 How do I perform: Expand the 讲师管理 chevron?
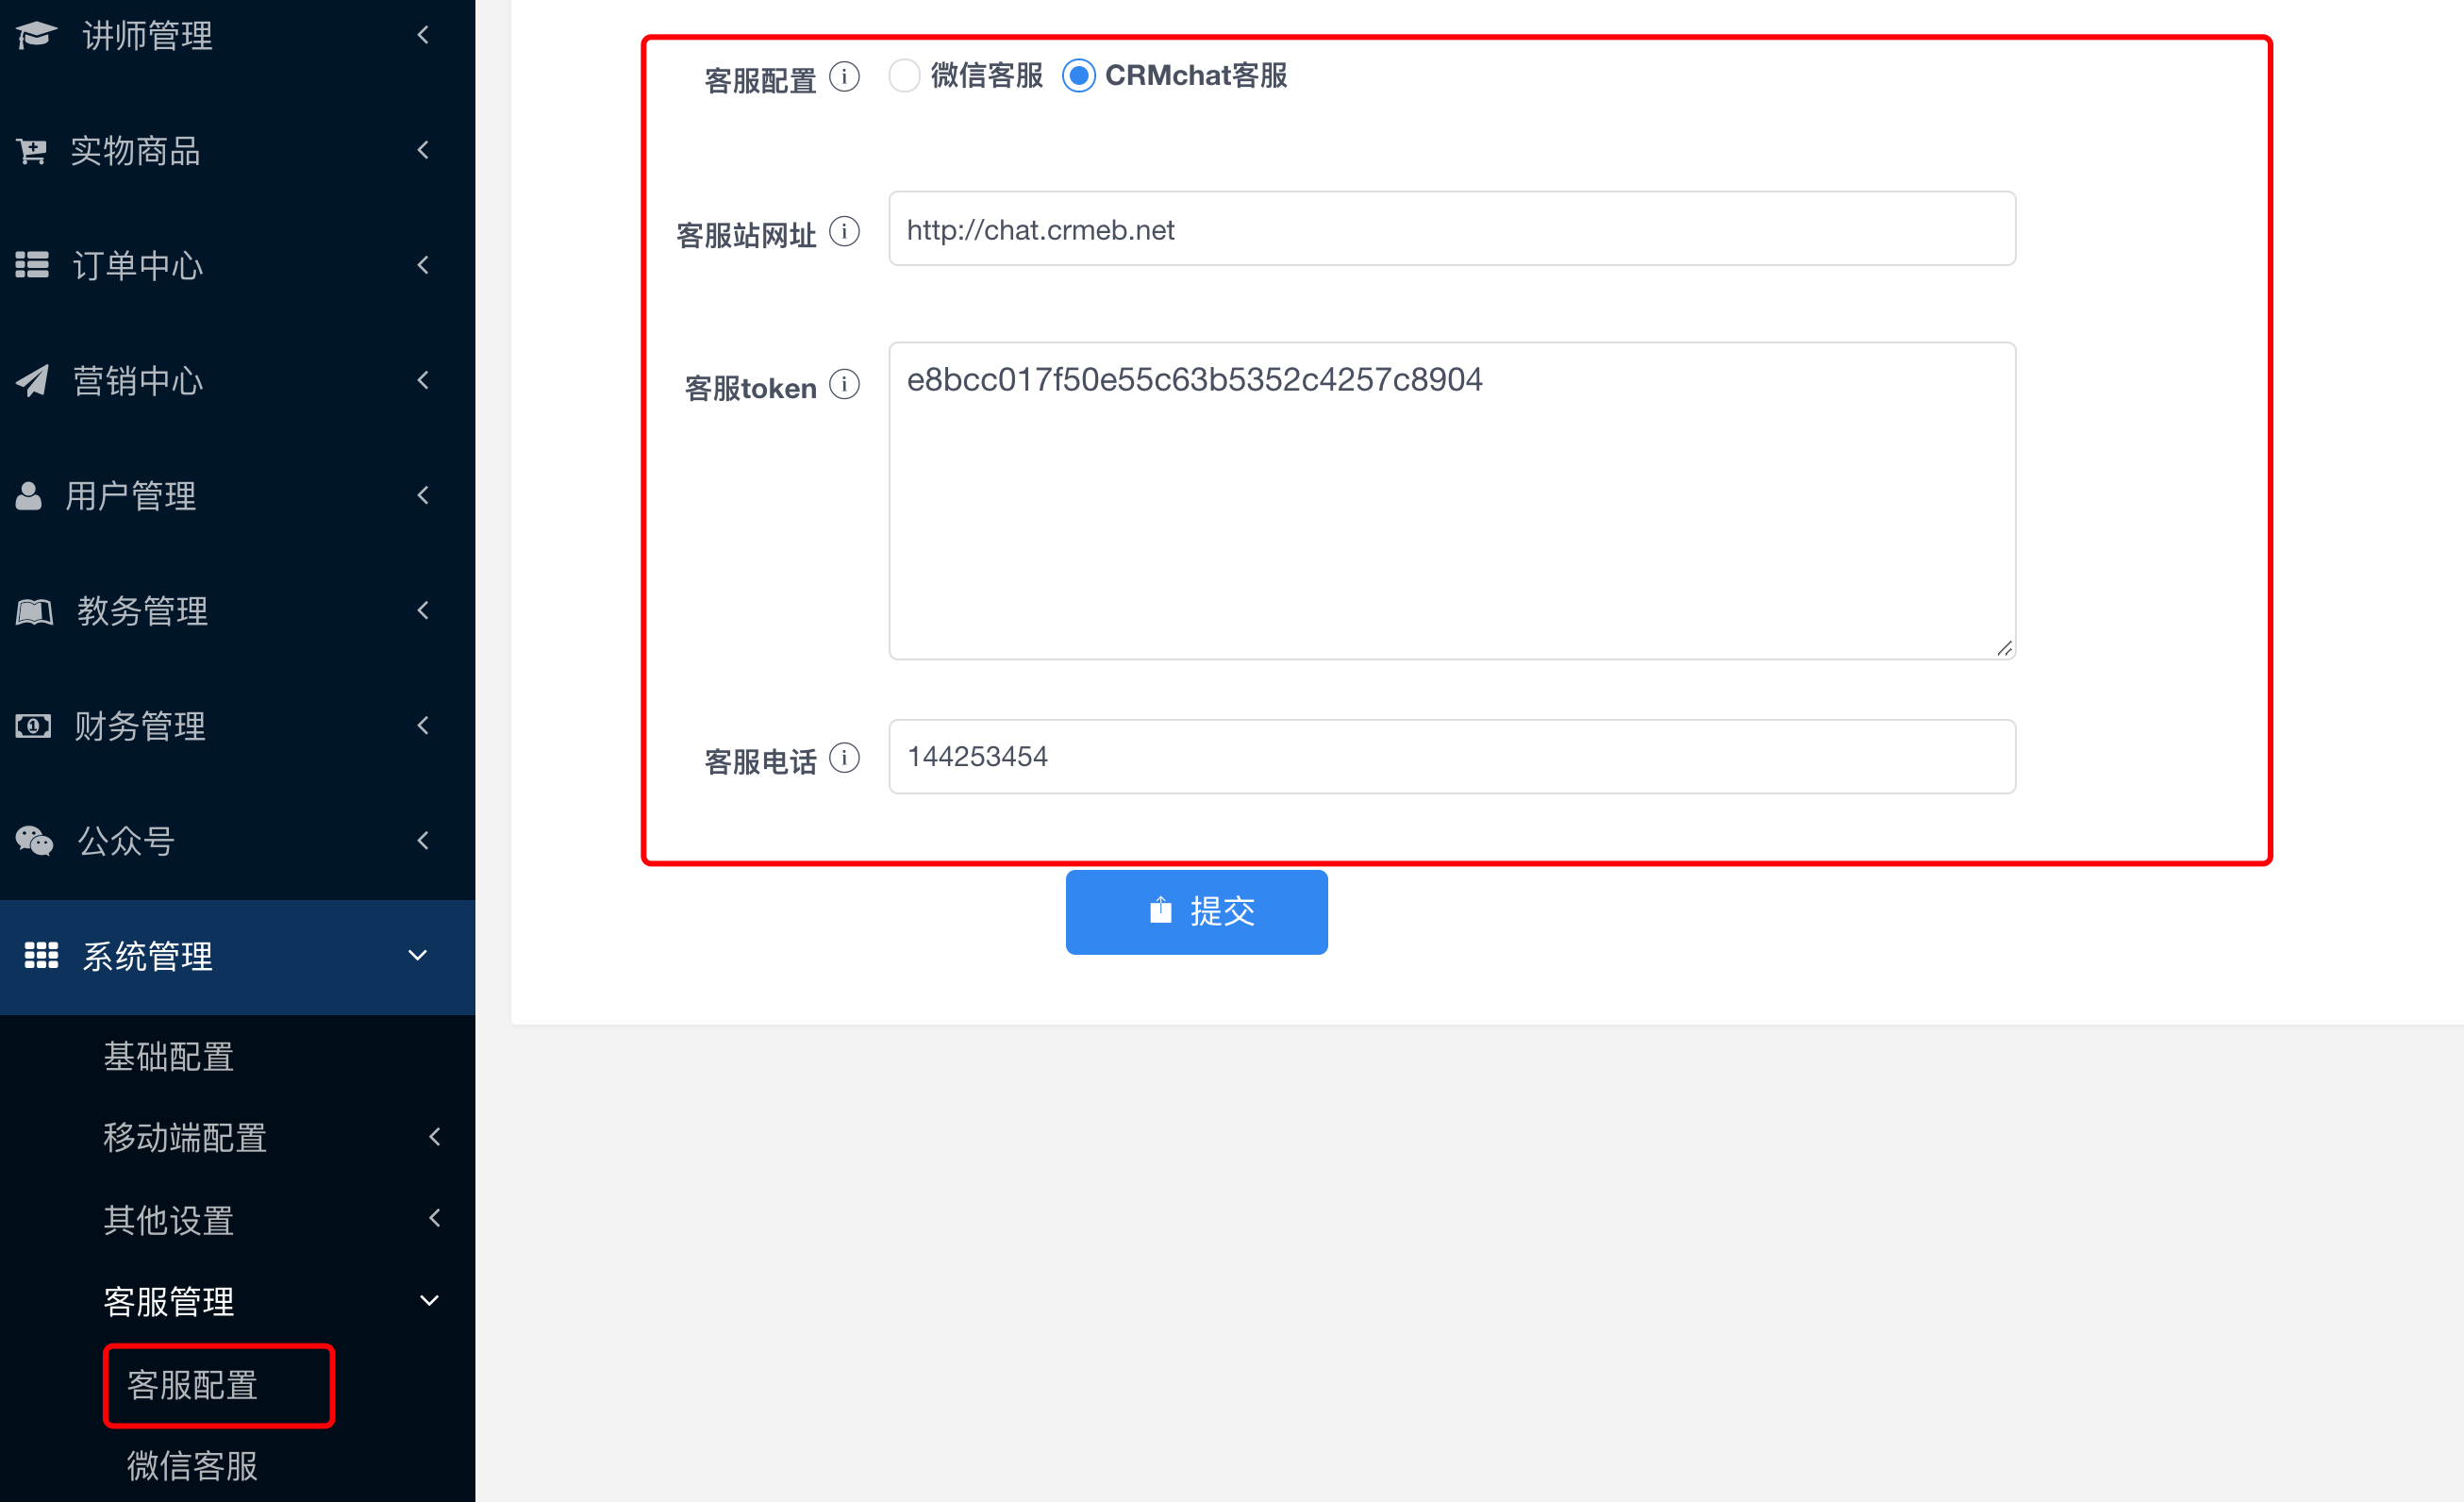(424, 35)
